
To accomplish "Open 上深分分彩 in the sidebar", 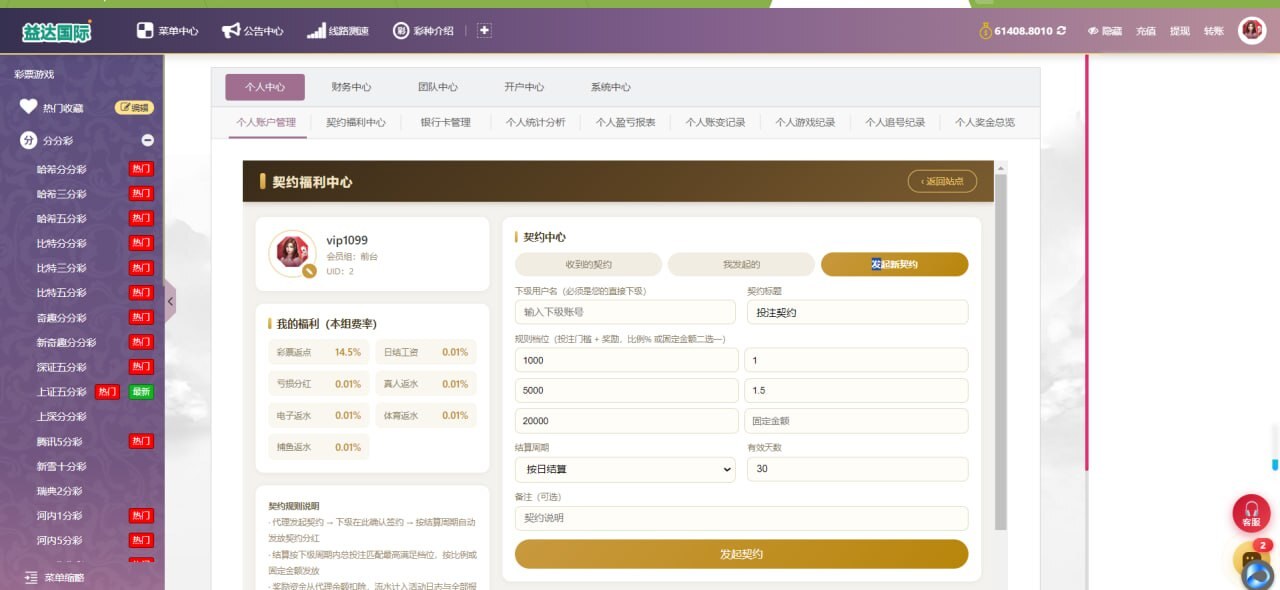I will (x=62, y=417).
